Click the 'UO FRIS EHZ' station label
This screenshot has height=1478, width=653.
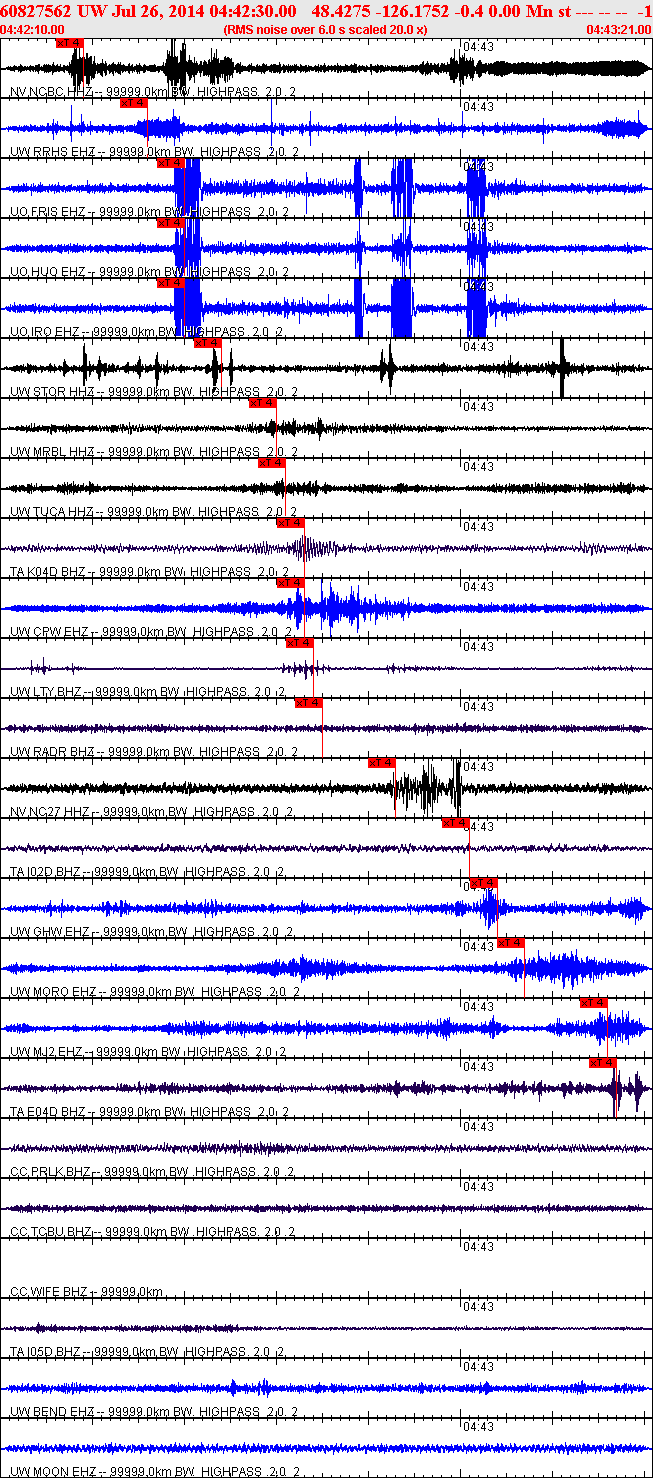[x=48, y=212]
